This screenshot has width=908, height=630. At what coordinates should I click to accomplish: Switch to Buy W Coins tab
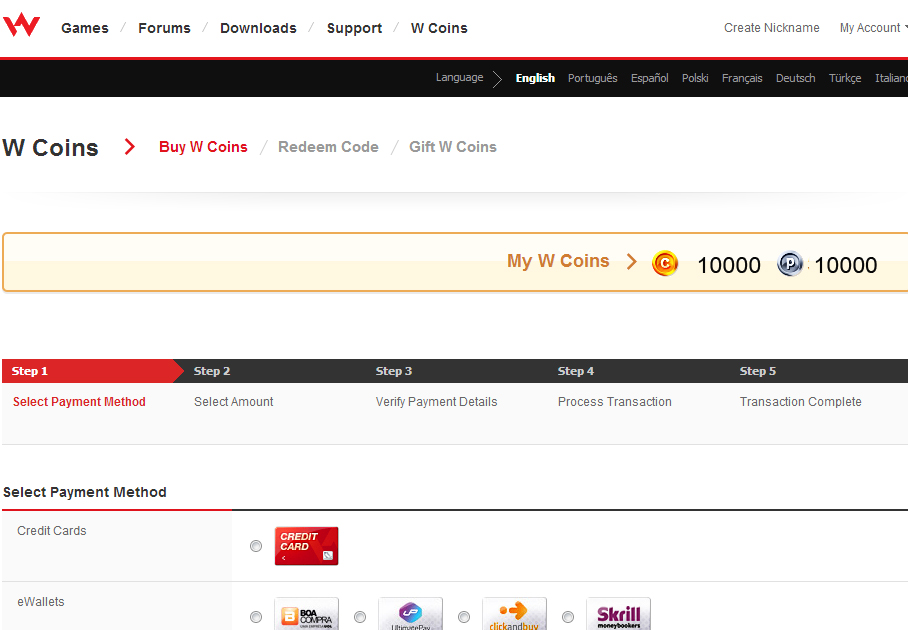[x=203, y=147]
